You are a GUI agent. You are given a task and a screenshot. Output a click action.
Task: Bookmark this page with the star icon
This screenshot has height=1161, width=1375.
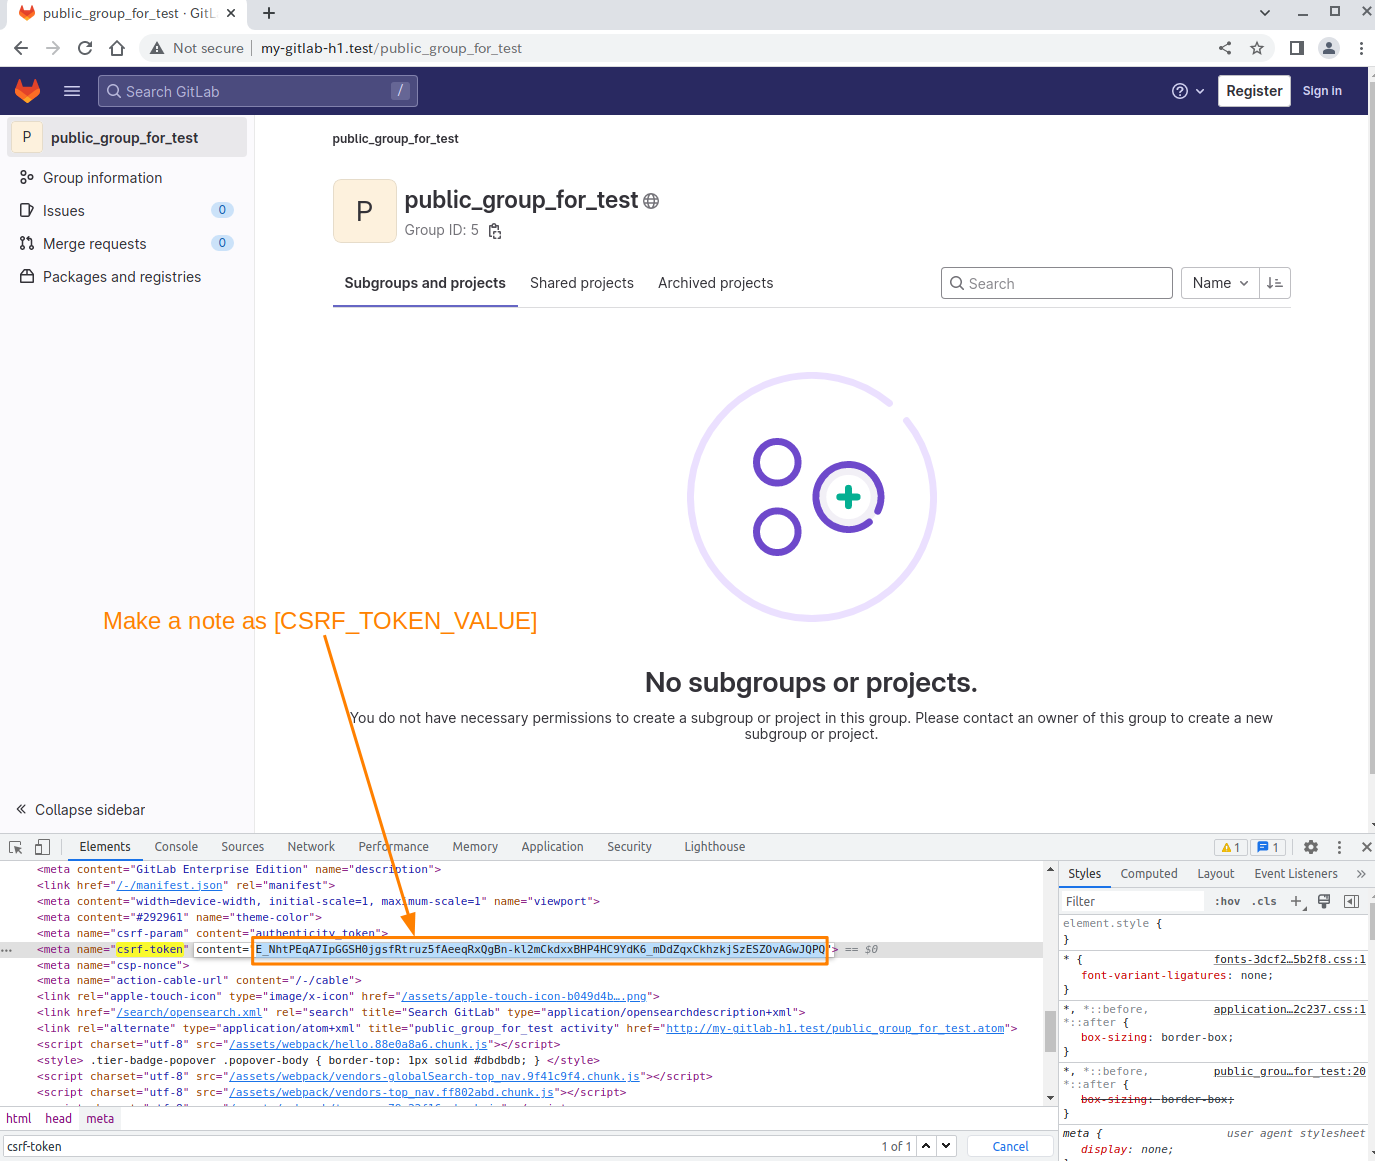tap(1257, 48)
